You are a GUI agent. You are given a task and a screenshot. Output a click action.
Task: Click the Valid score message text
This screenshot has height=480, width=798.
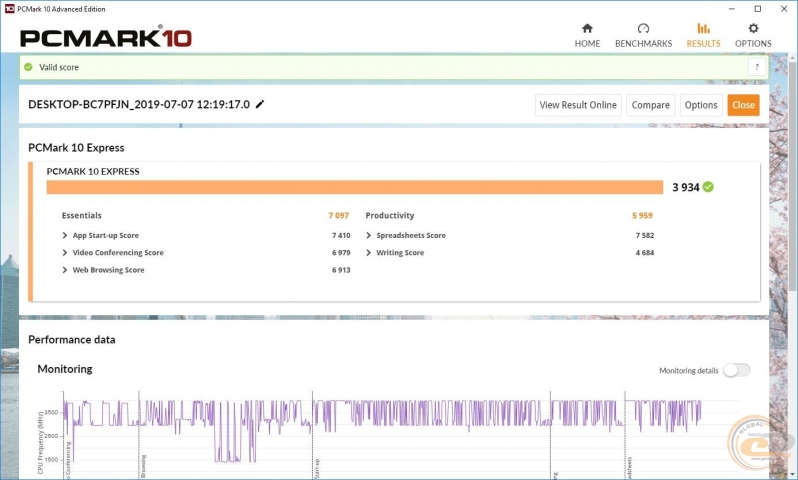tap(59, 67)
